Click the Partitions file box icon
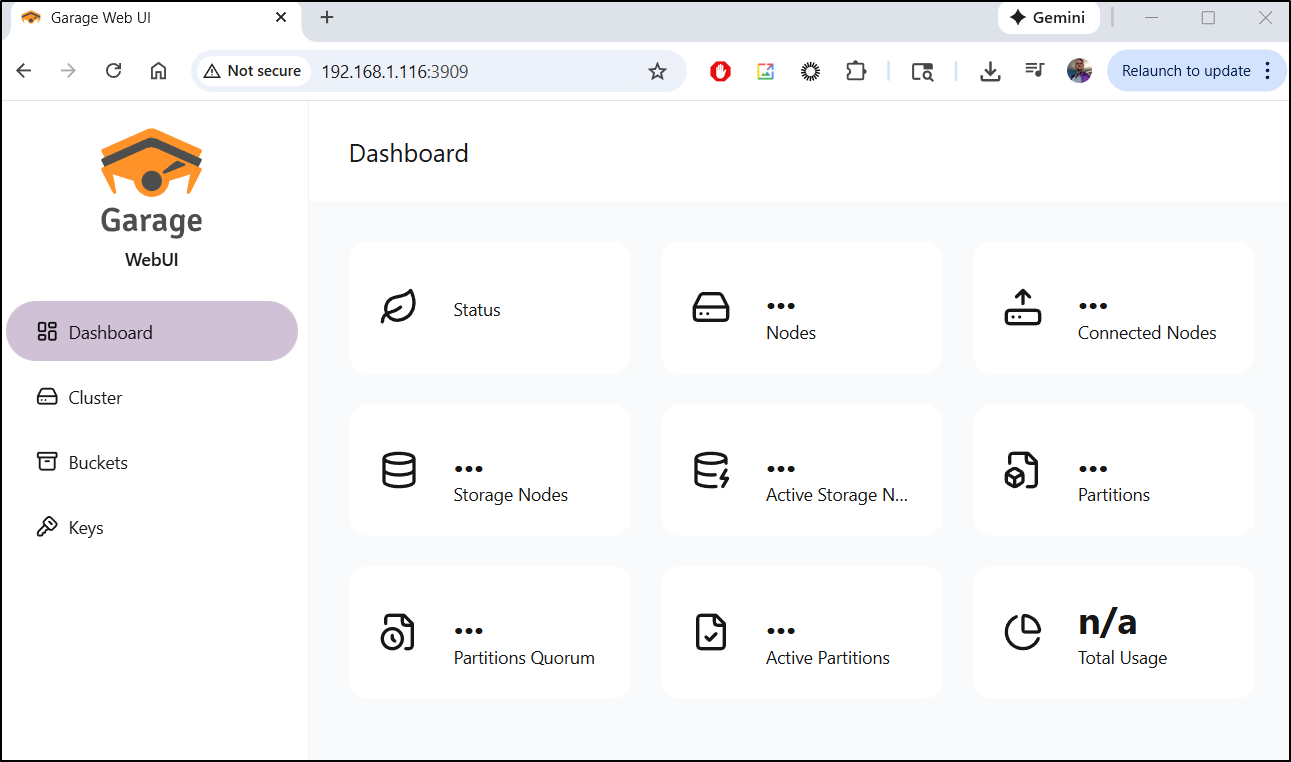1291x762 pixels. click(x=1022, y=470)
